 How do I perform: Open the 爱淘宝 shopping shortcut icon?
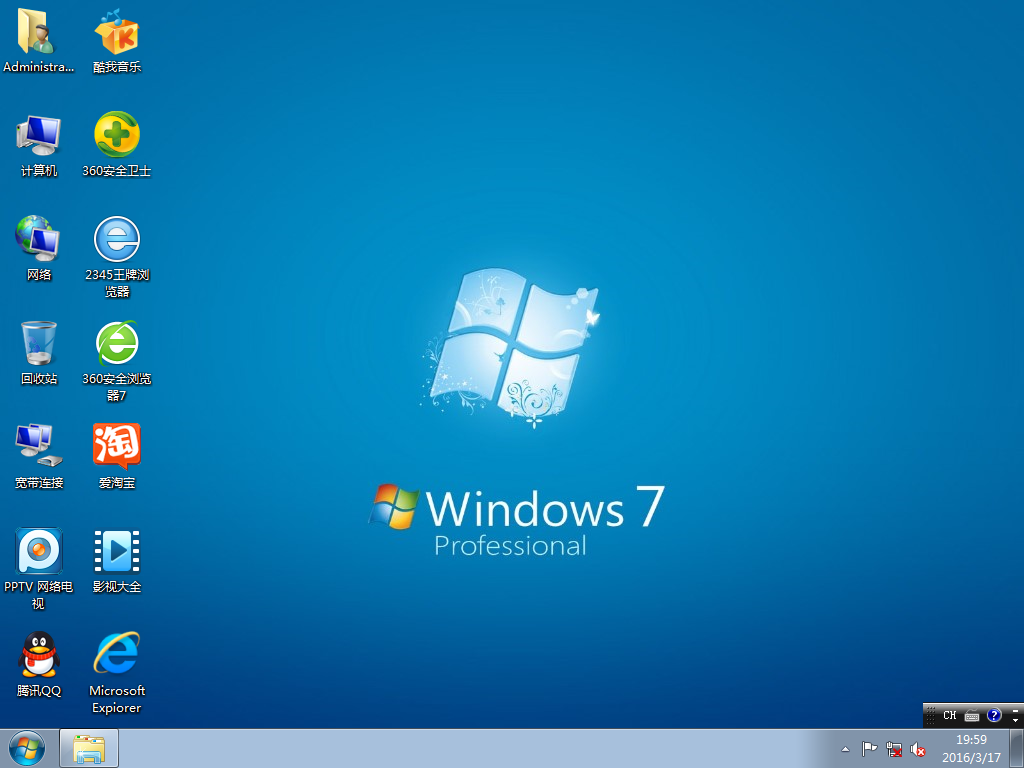coord(117,456)
